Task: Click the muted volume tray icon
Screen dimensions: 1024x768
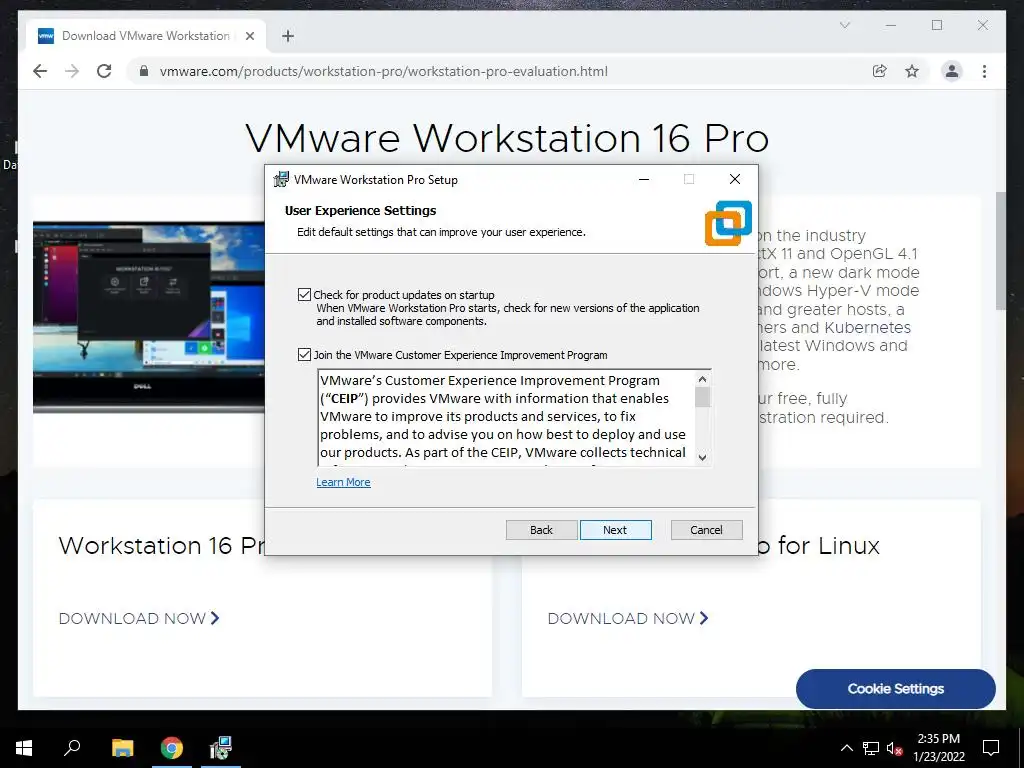Action: (895, 748)
